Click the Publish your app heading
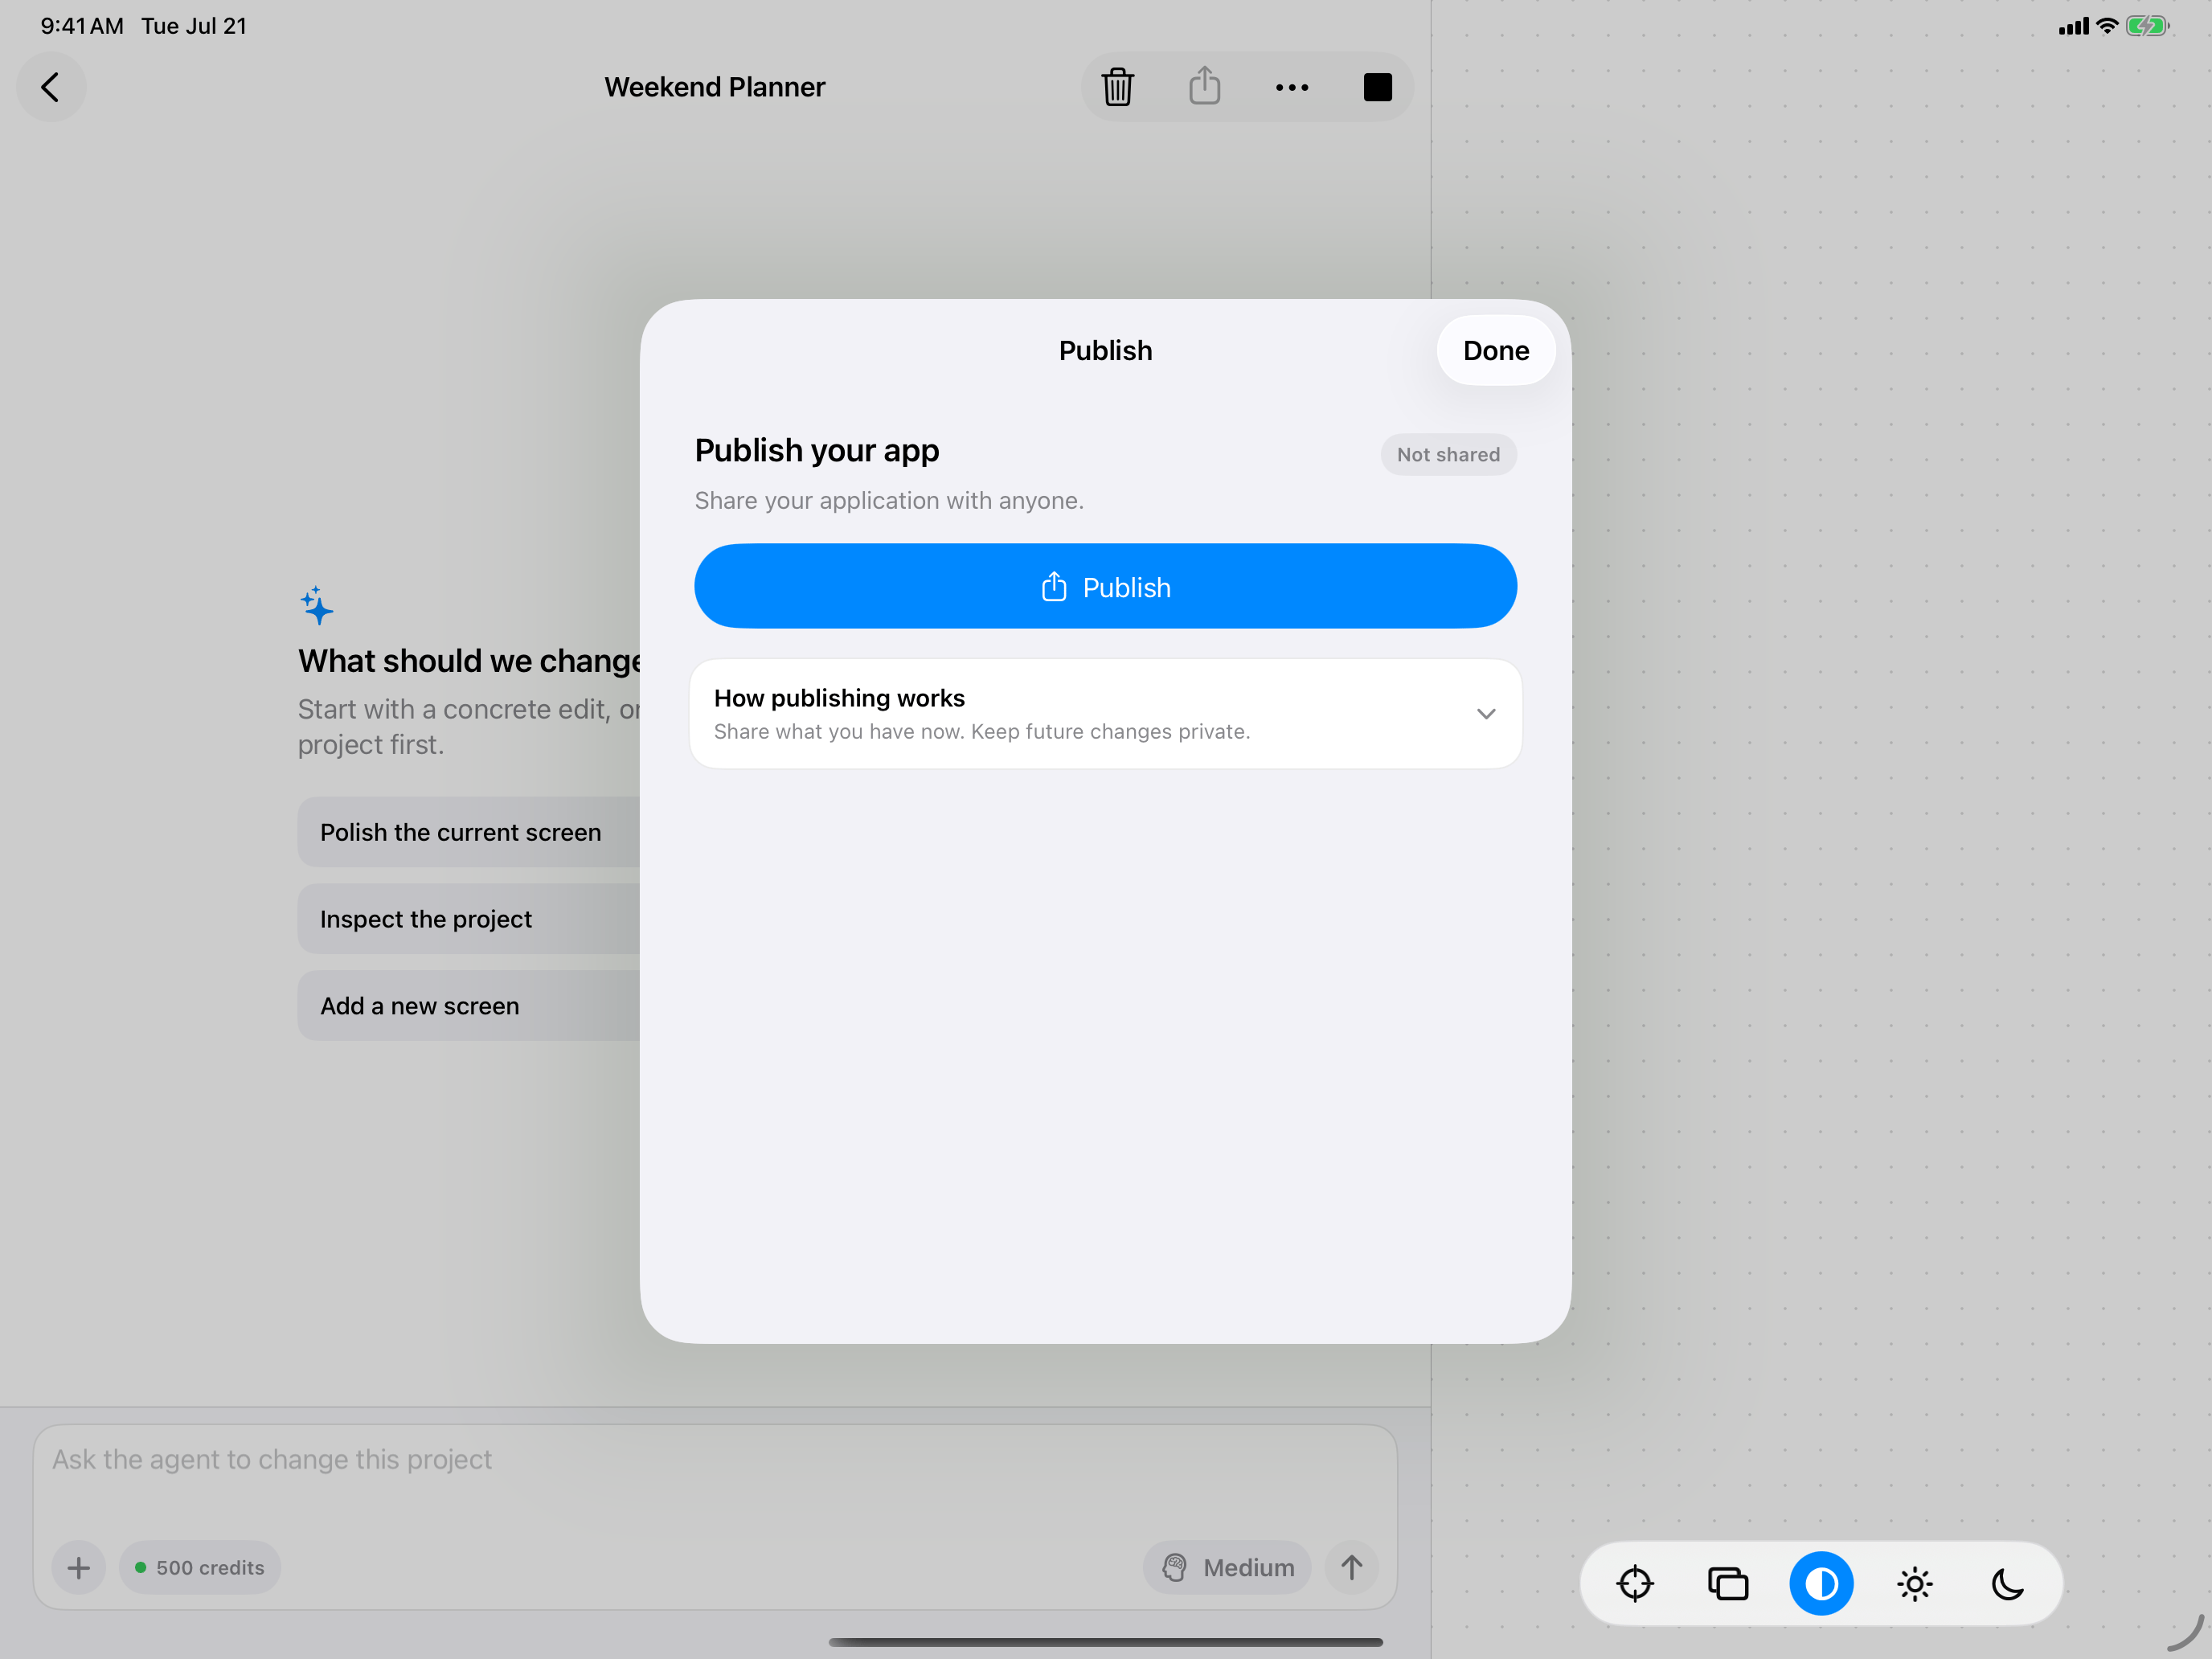Image resolution: width=2212 pixels, height=1659 pixels. [x=817, y=451]
